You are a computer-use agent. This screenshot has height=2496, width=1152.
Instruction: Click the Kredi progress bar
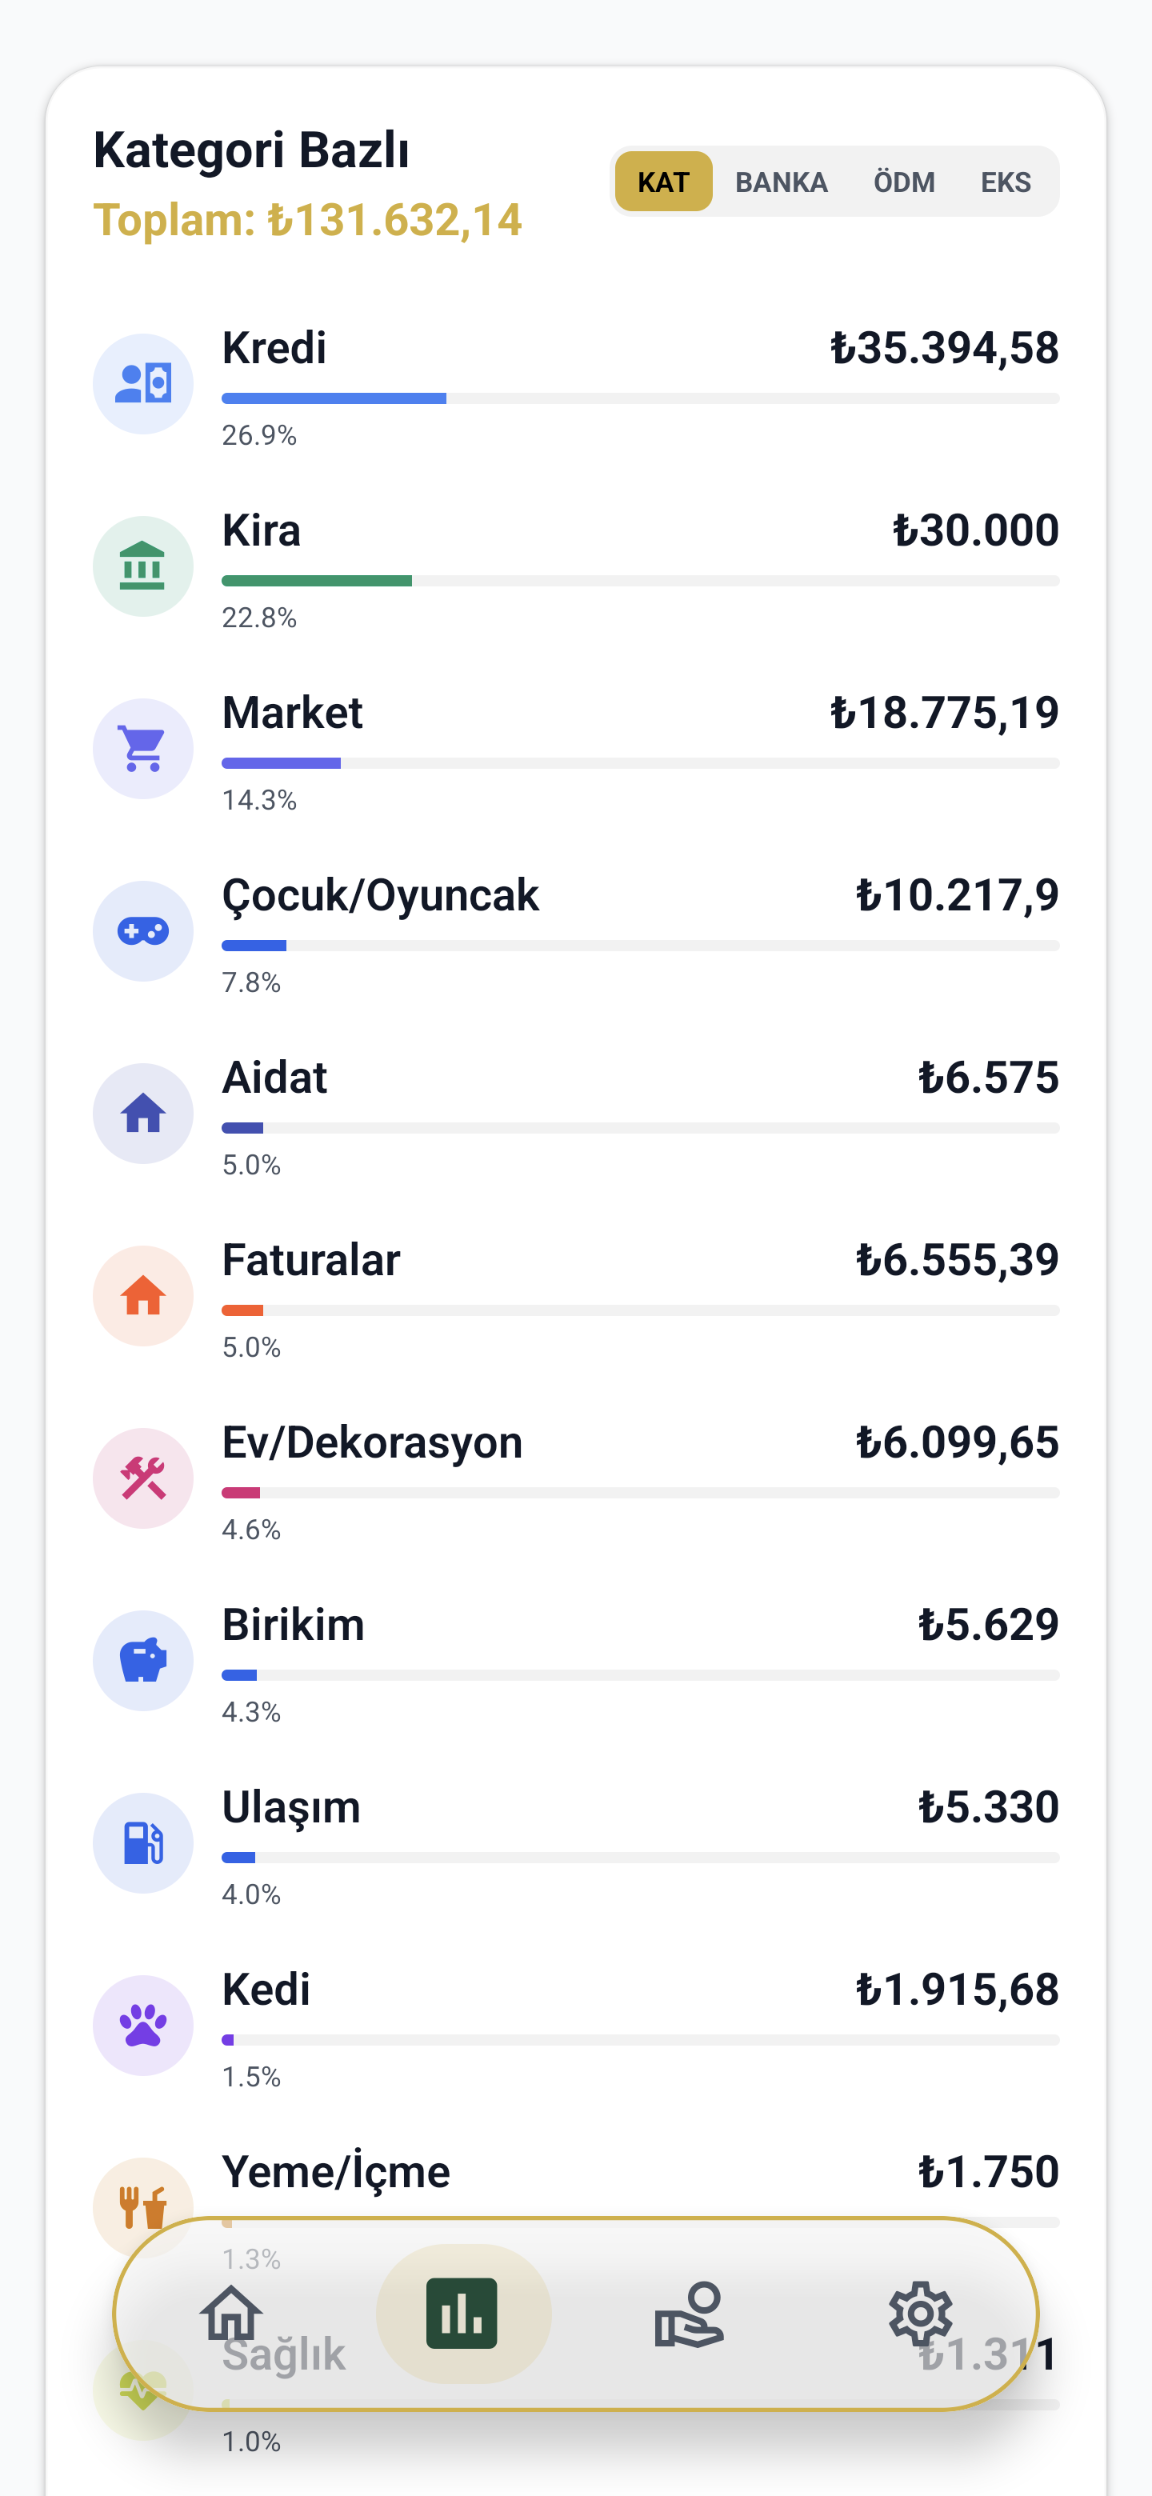[x=640, y=398]
